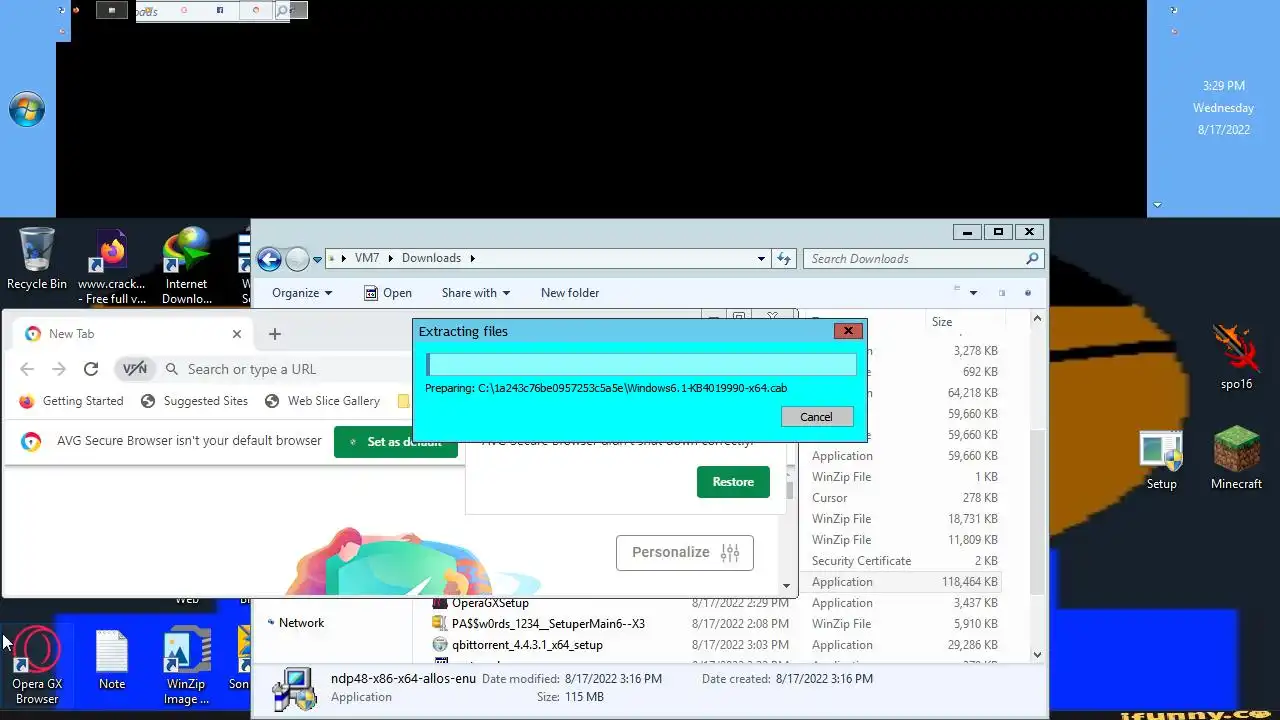Viewport: 1280px width, 720px height.
Task: Go back in the Explorer window
Action: [269, 259]
